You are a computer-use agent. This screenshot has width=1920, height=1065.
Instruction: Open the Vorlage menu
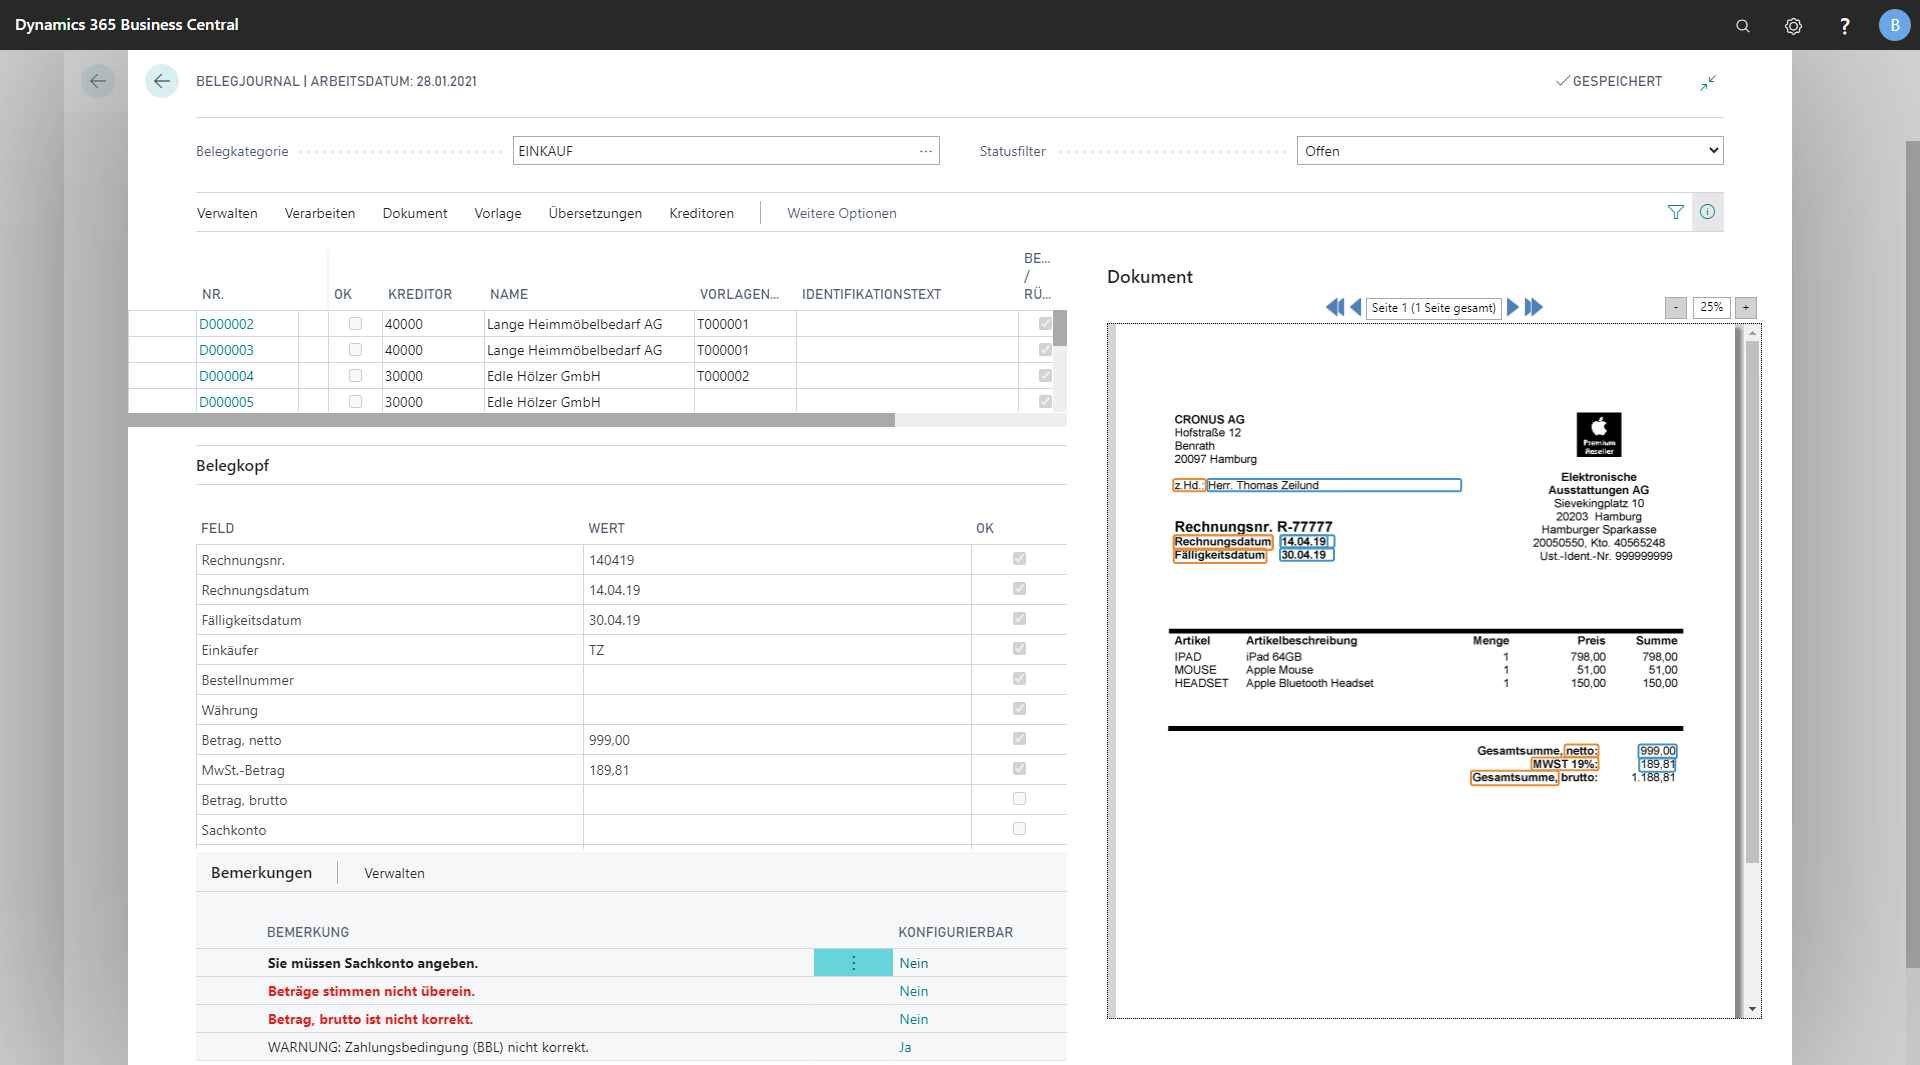coord(498,213)
